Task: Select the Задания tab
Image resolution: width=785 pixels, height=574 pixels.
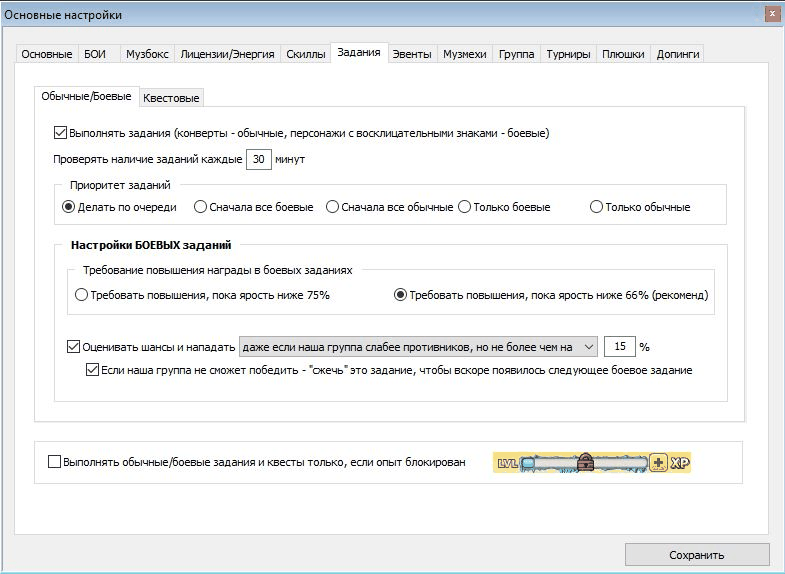Action: click(x=359, y=53)
